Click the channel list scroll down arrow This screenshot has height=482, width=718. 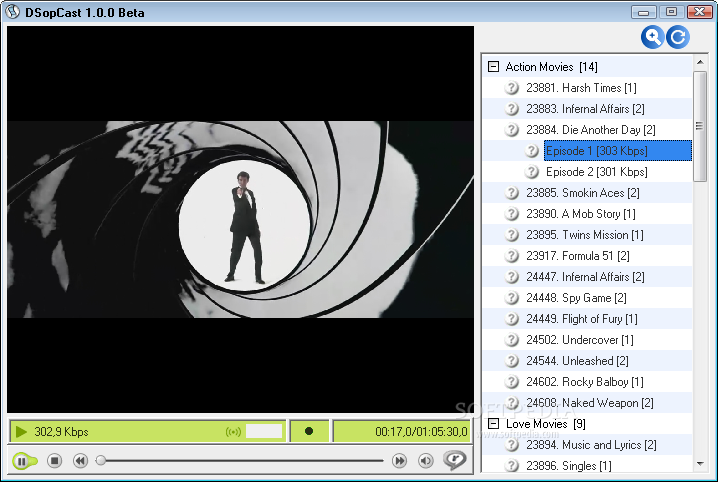click(x=700, y=464)
